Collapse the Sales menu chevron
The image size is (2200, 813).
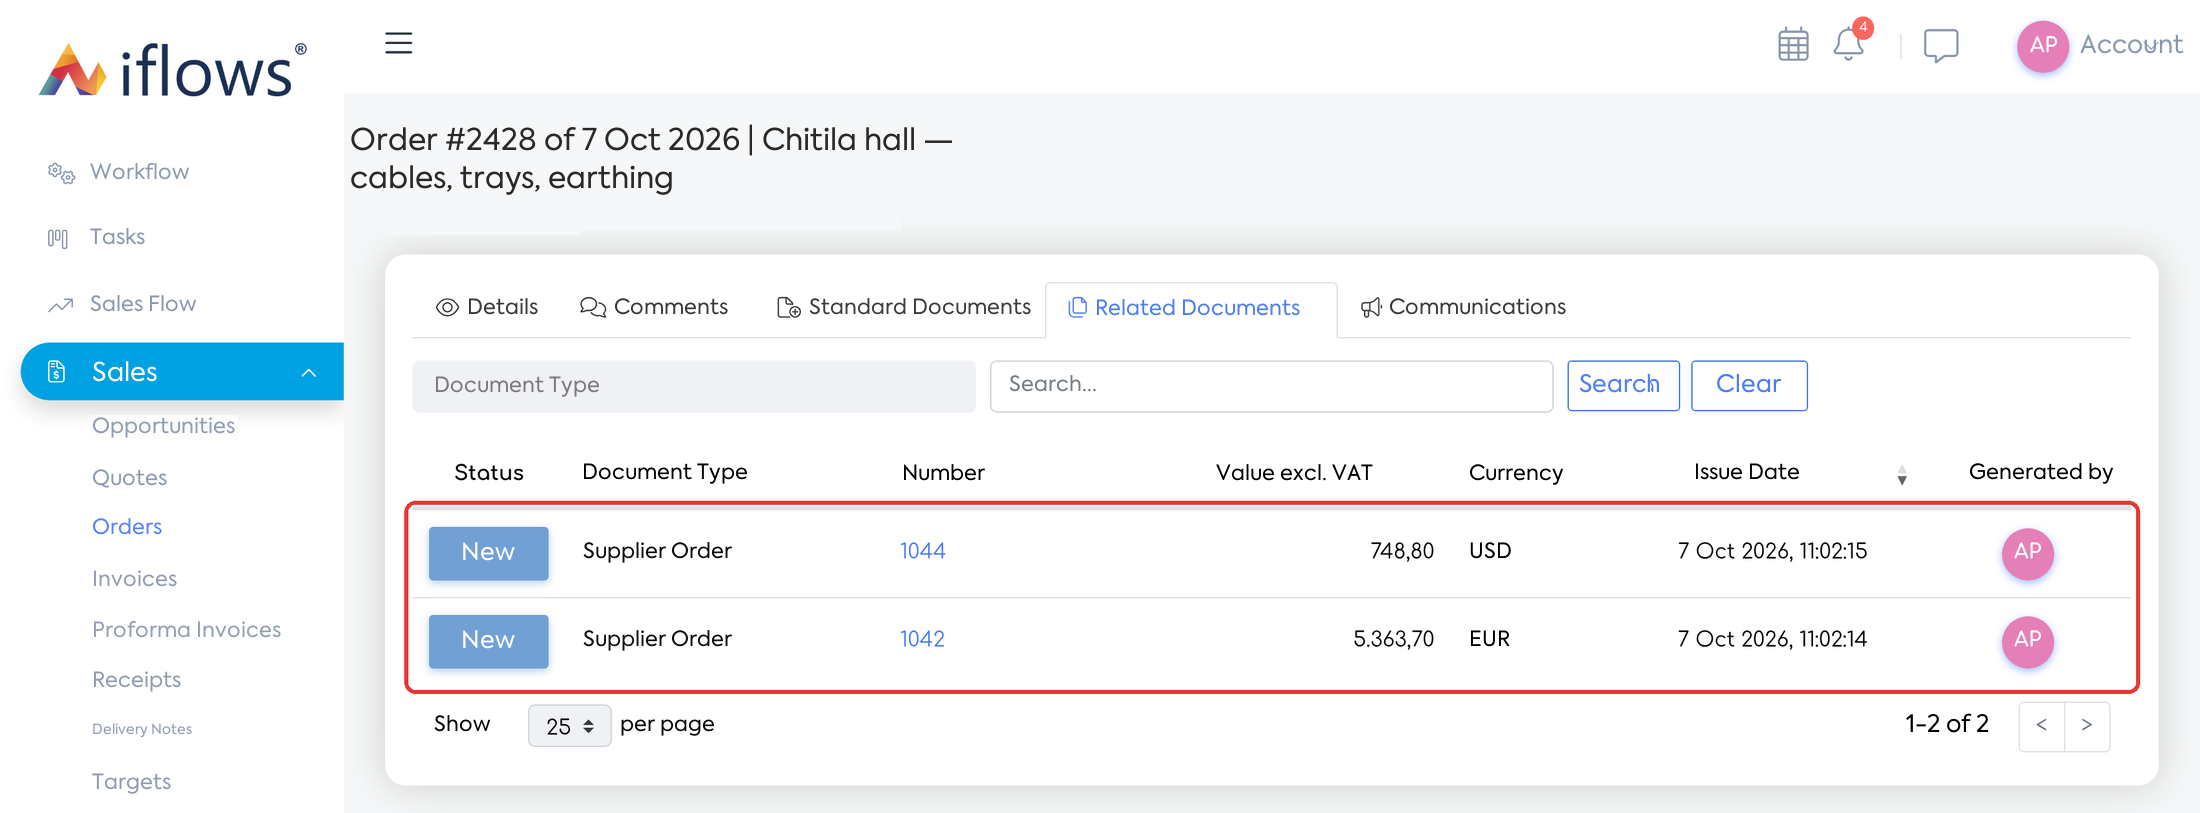pyautogui.click(x=309, y=372)
